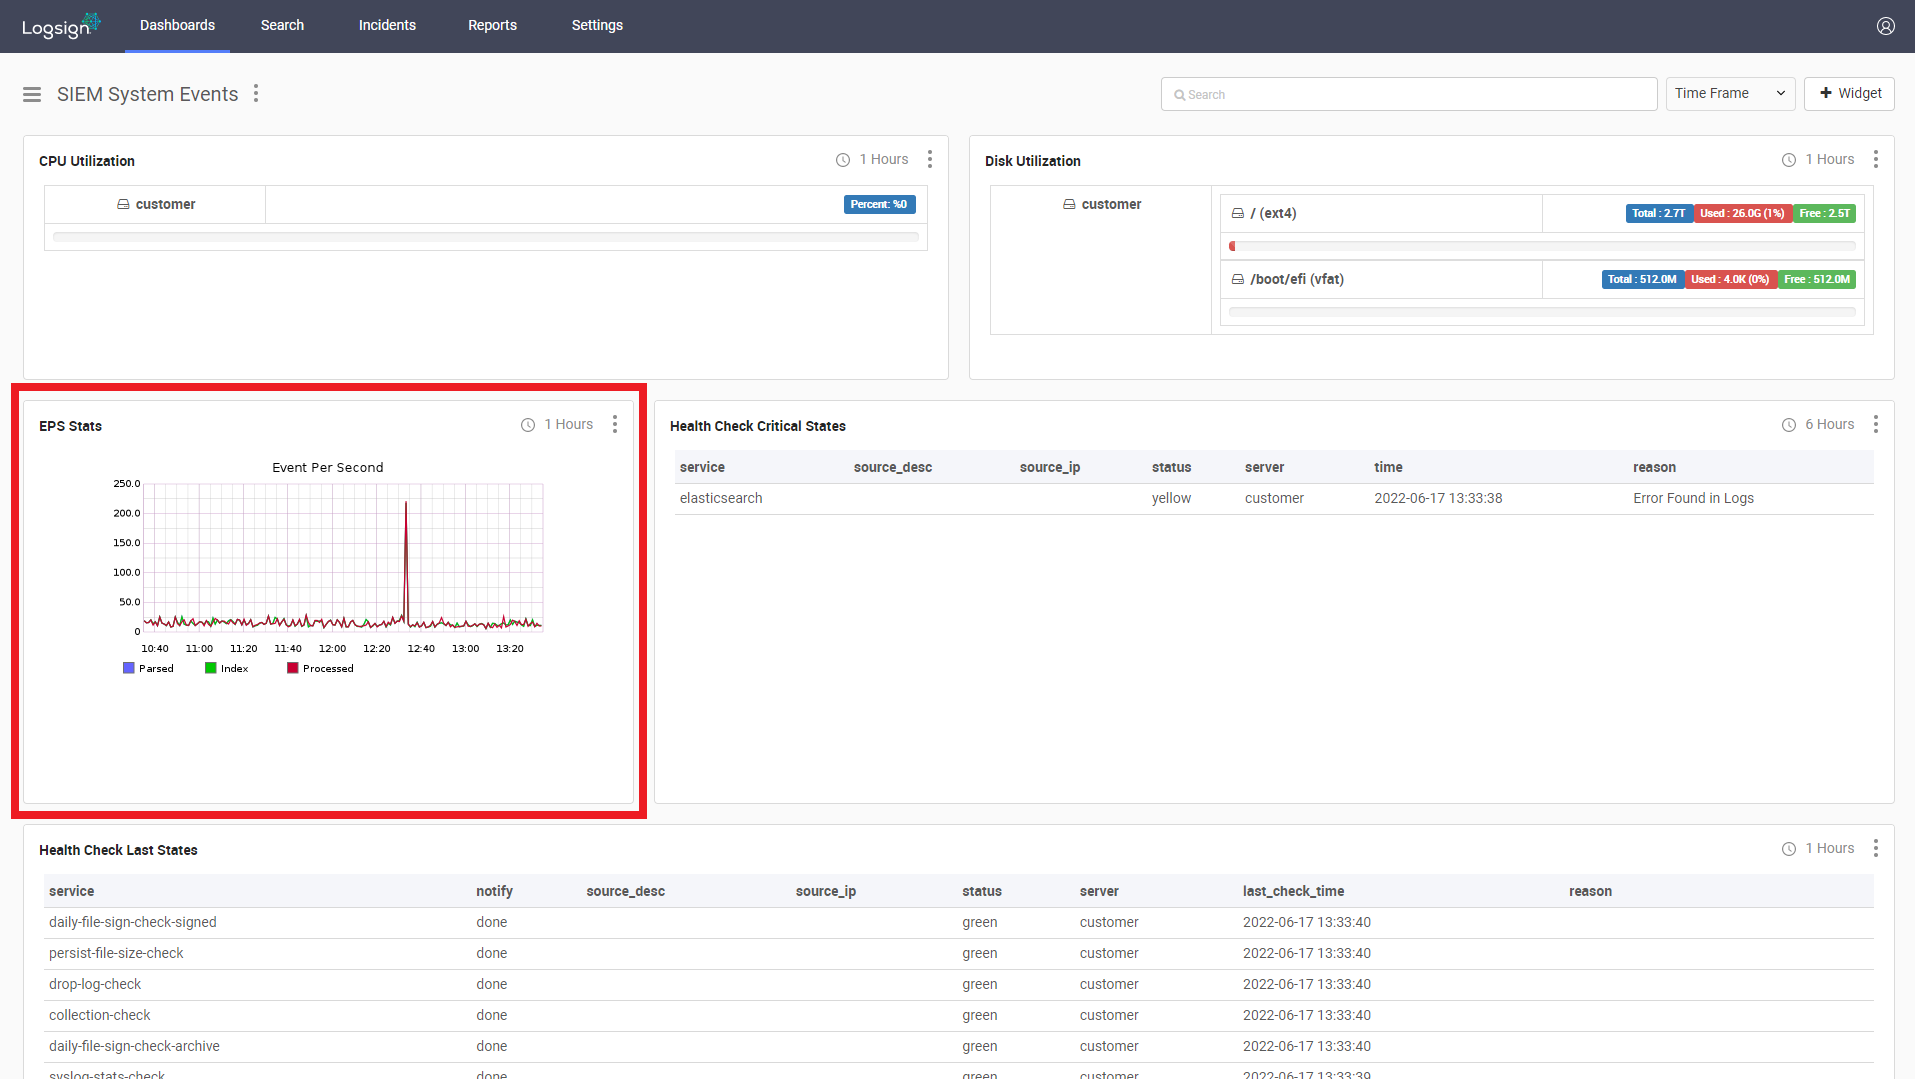Click the Total : 2.7T badge
The width and height of the screenshot is (1915, 1079).
click(x=1658, y=213)
